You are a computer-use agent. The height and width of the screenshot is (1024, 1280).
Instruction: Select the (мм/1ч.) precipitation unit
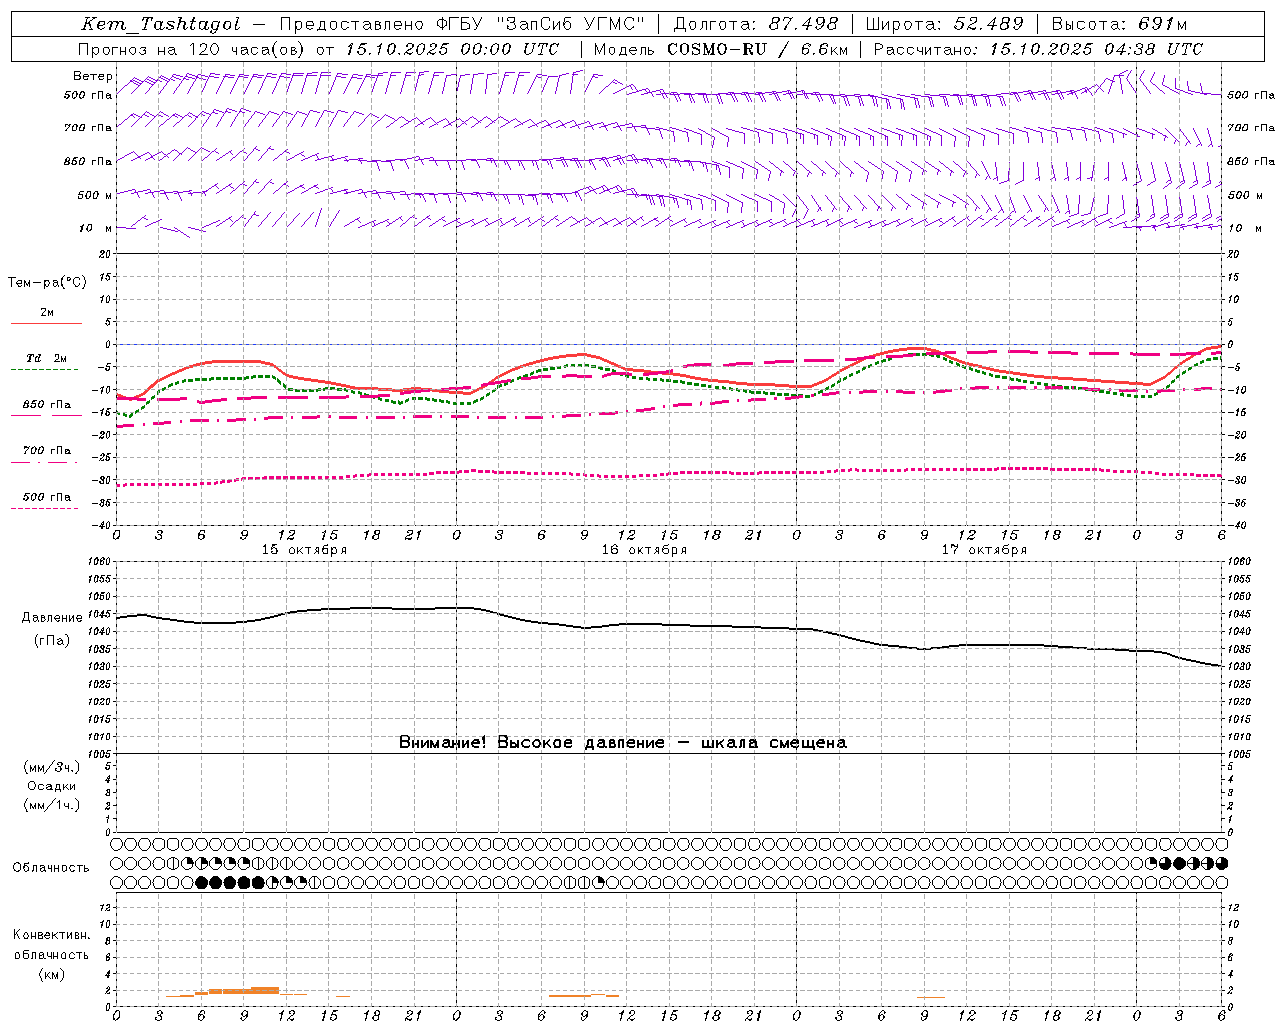[x=52, y=805]
